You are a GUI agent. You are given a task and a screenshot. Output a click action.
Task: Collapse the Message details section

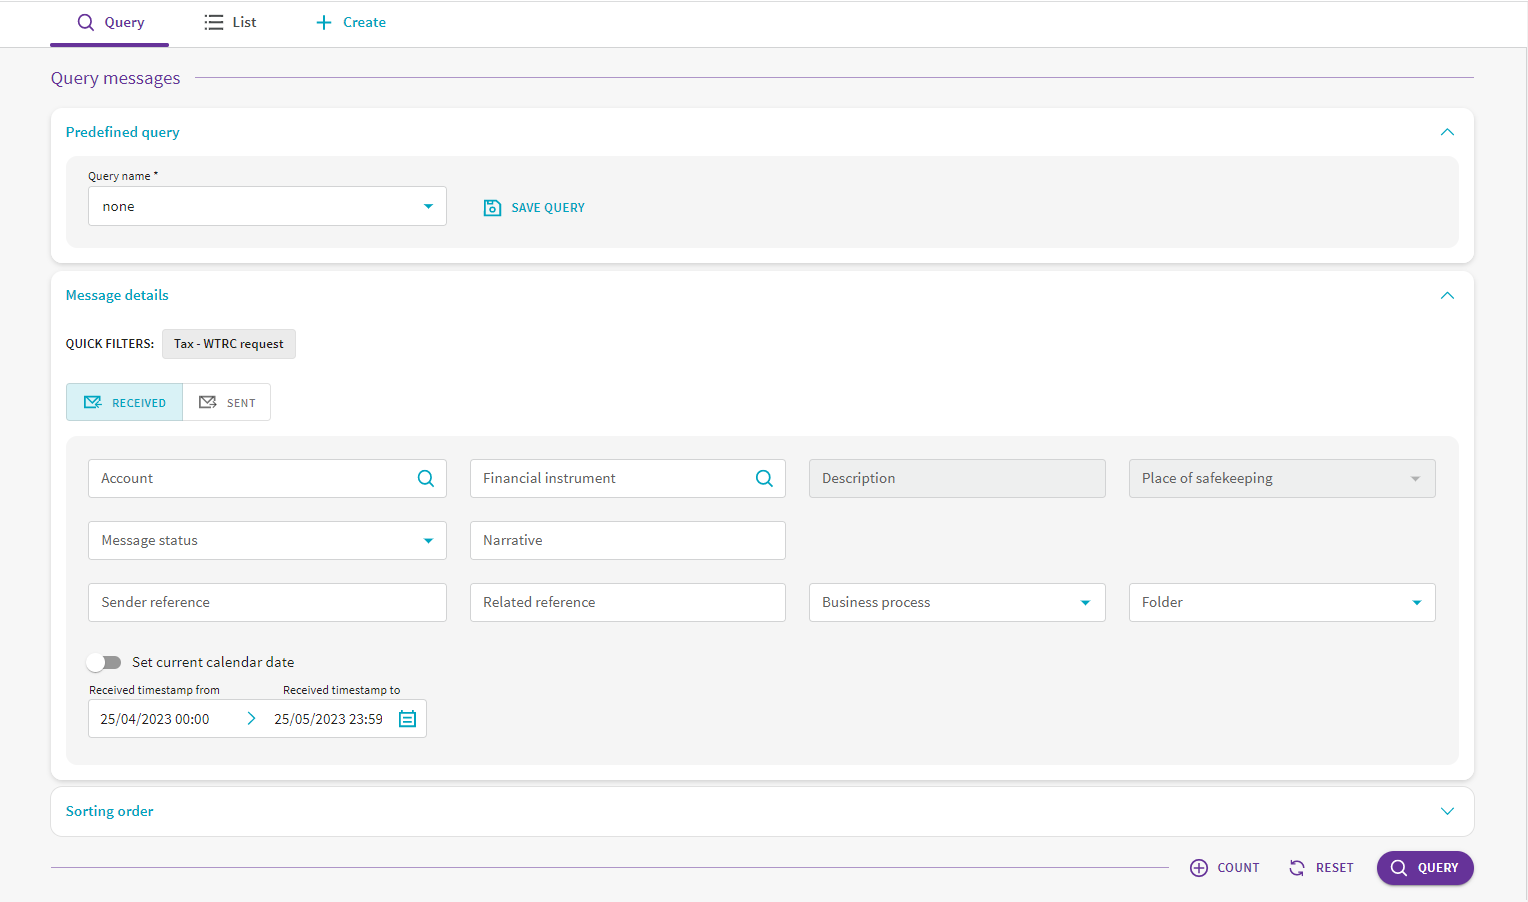pos(1446,295)
